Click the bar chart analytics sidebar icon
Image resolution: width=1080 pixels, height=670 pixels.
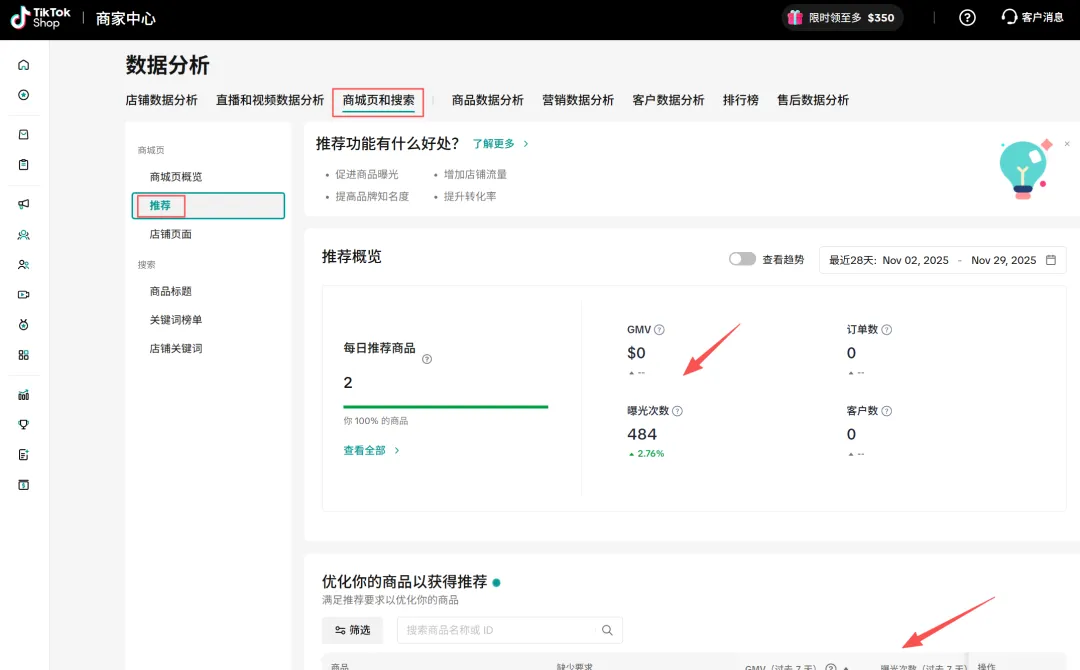23,395
